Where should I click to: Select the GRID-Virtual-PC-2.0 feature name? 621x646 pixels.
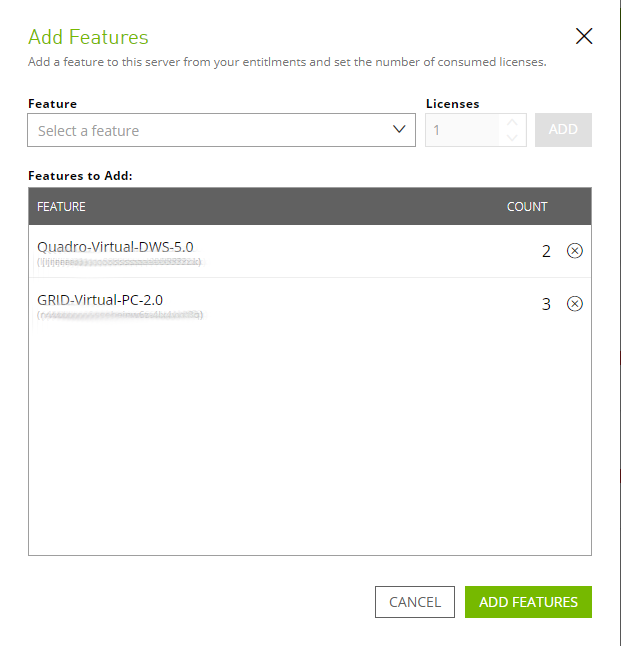click(x=100, y=299)
